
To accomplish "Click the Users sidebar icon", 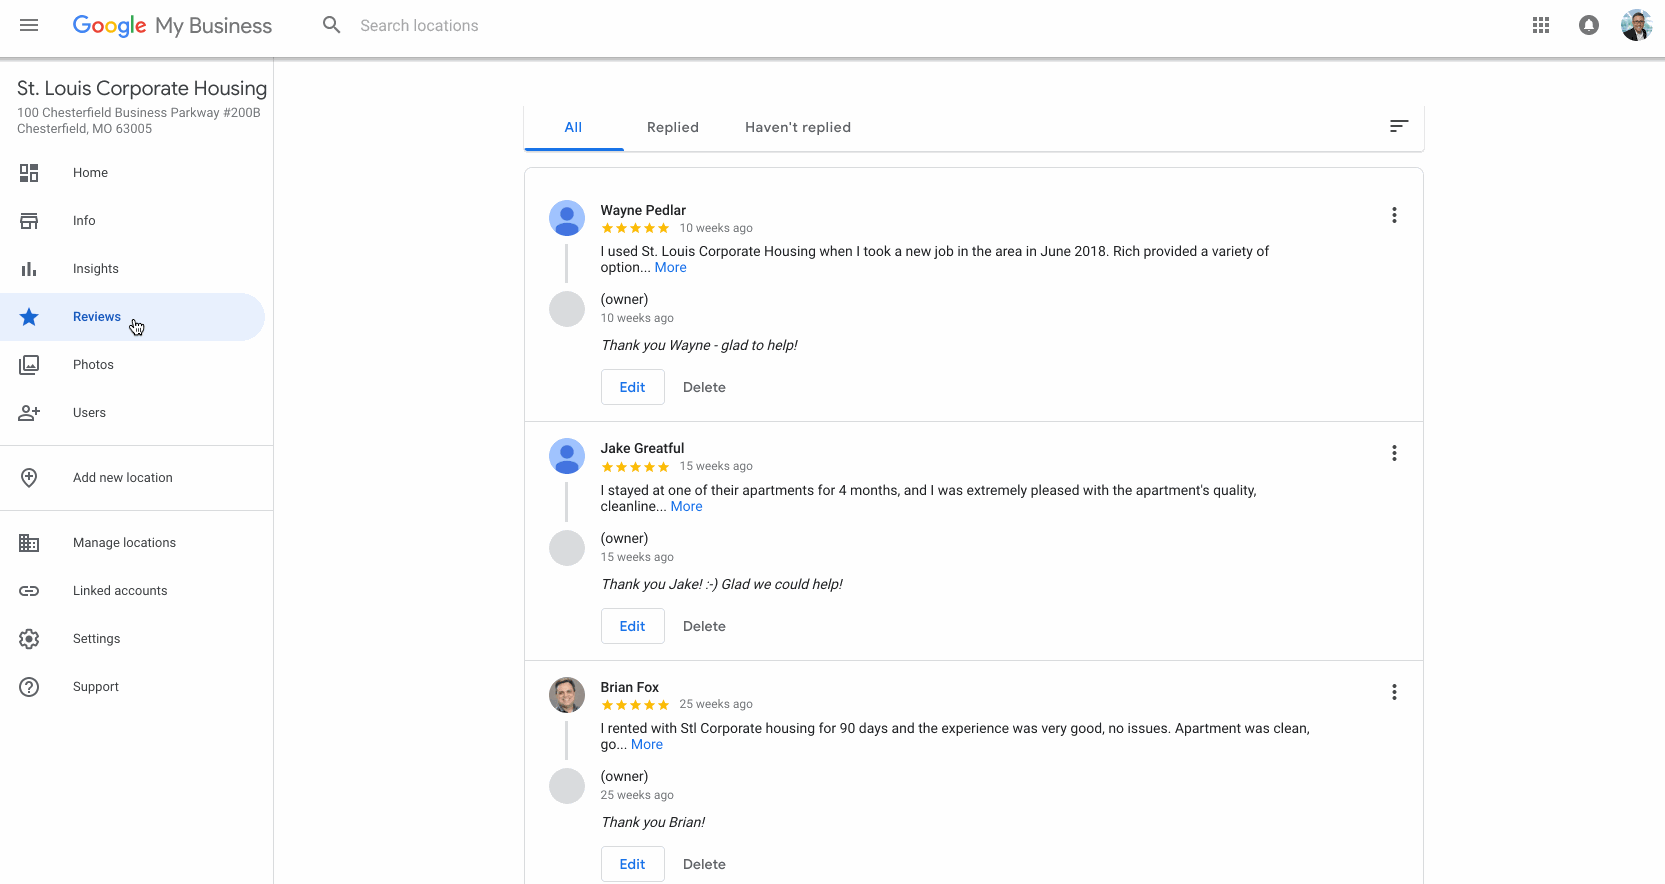I will click(x=30, y=412).
